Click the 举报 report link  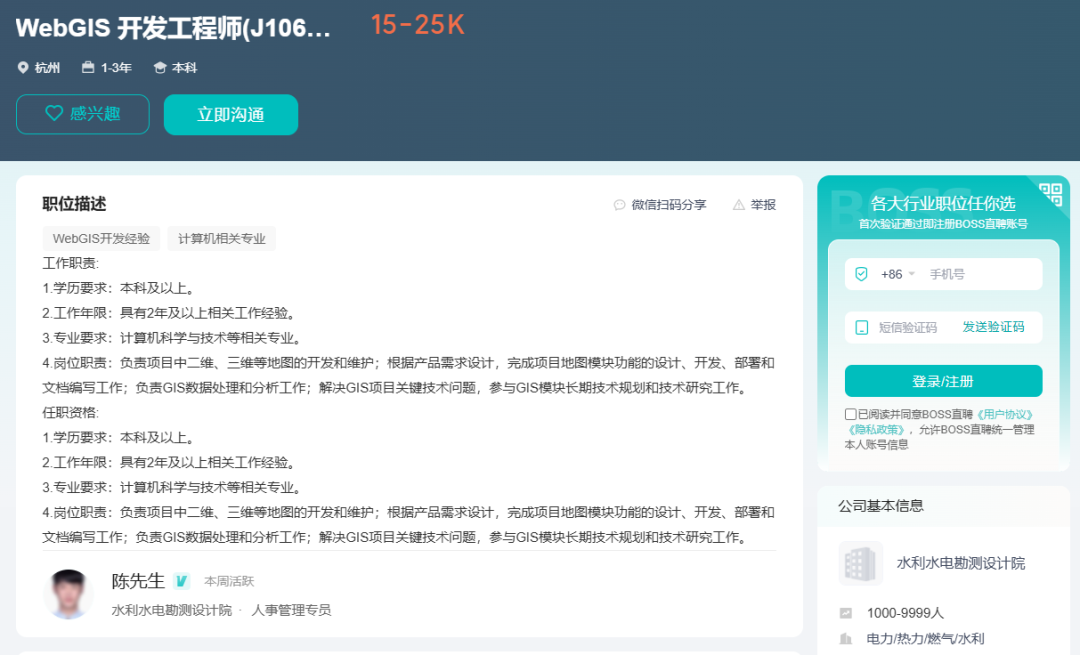coord(763,205)
